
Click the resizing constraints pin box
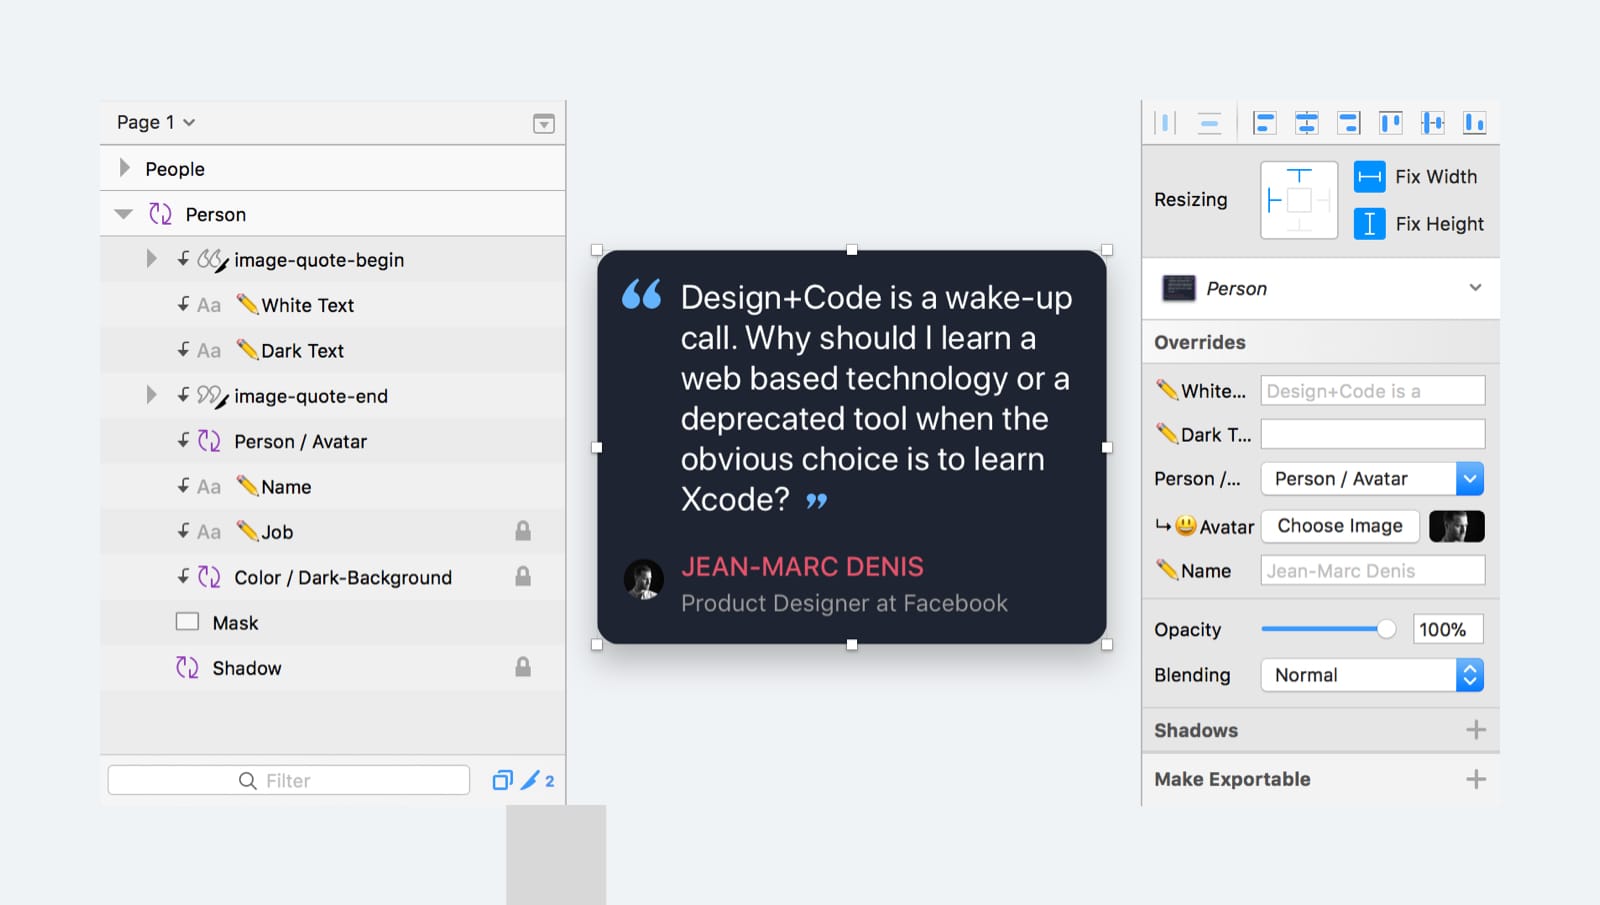[1299, 200]
